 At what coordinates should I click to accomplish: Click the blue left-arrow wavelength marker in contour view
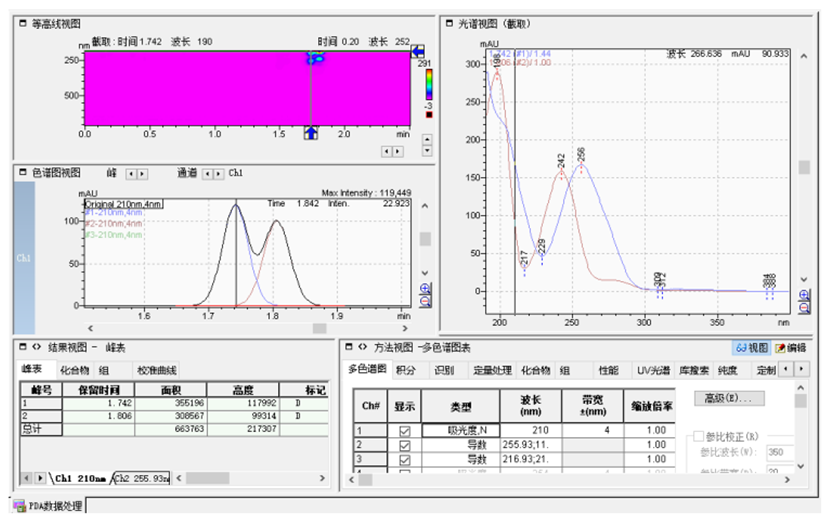[x=418, y=51]
